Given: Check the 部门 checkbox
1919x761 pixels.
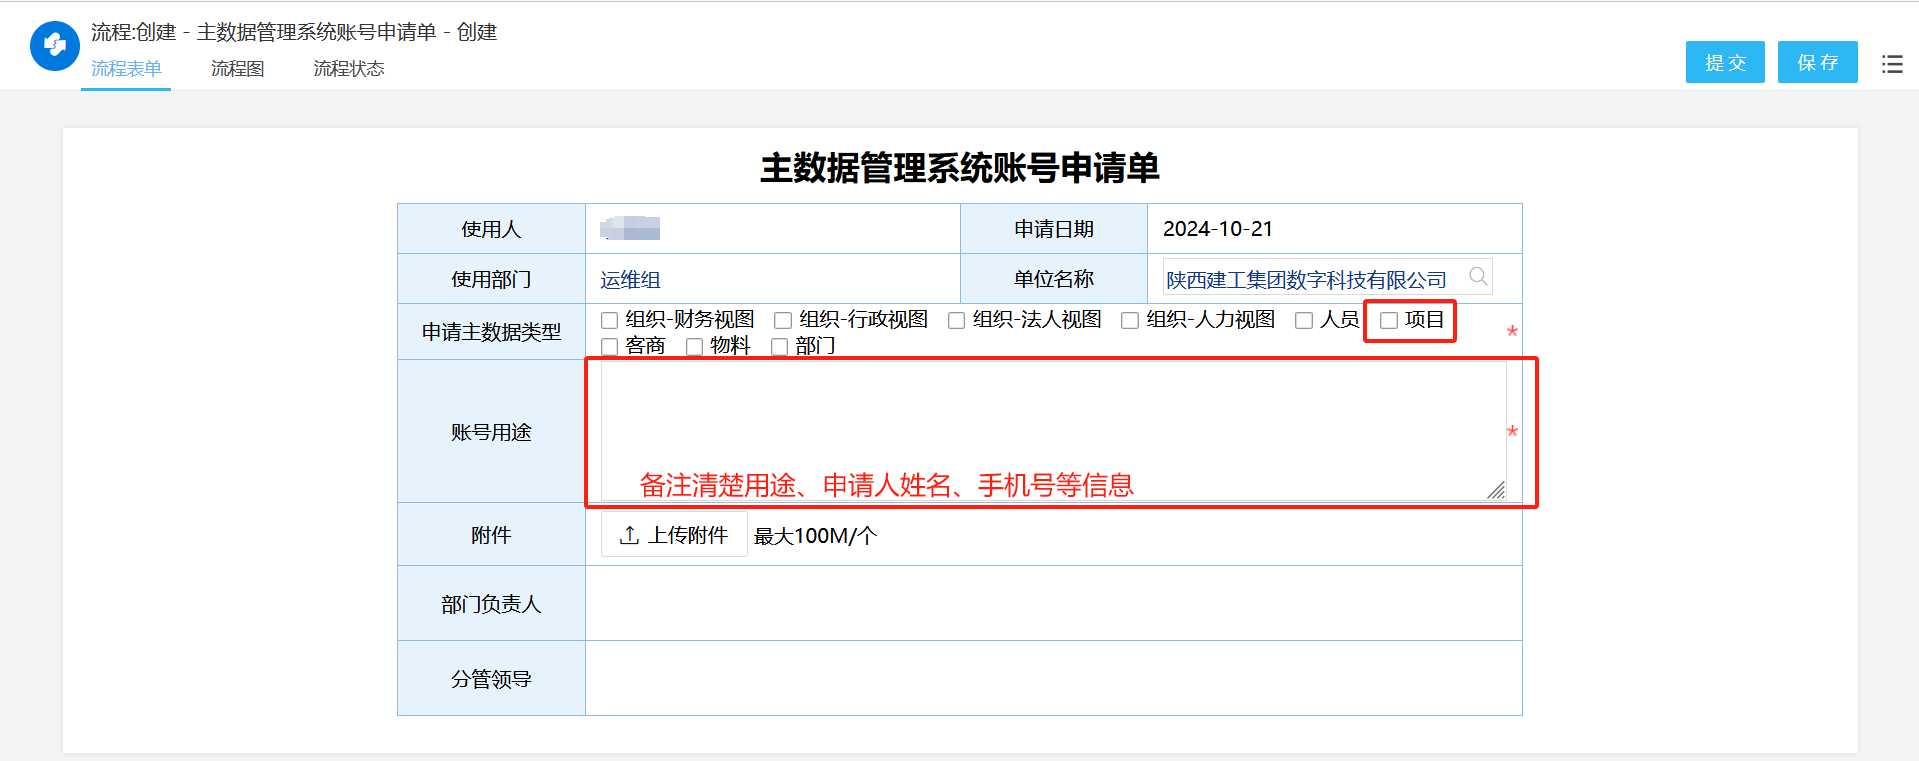Looking at the screenshot, I should pos(779,346).
